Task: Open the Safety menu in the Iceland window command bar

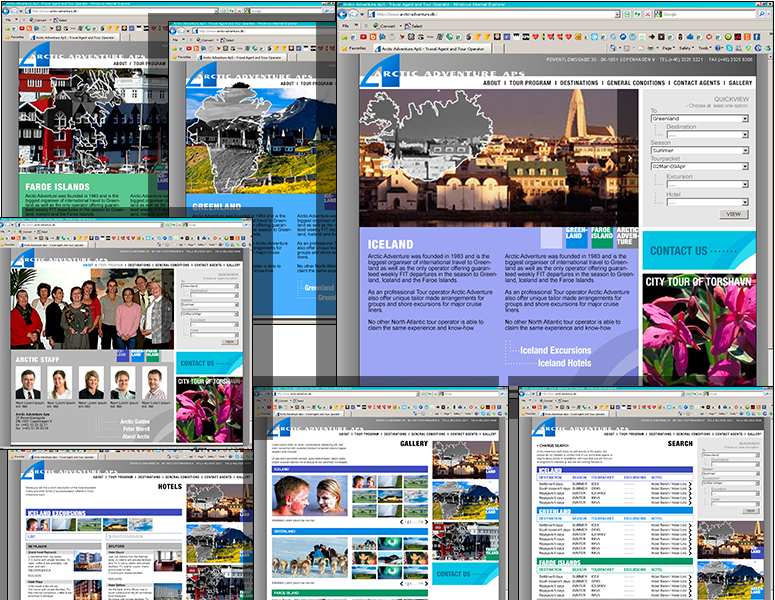Action: tap(686, 48)
